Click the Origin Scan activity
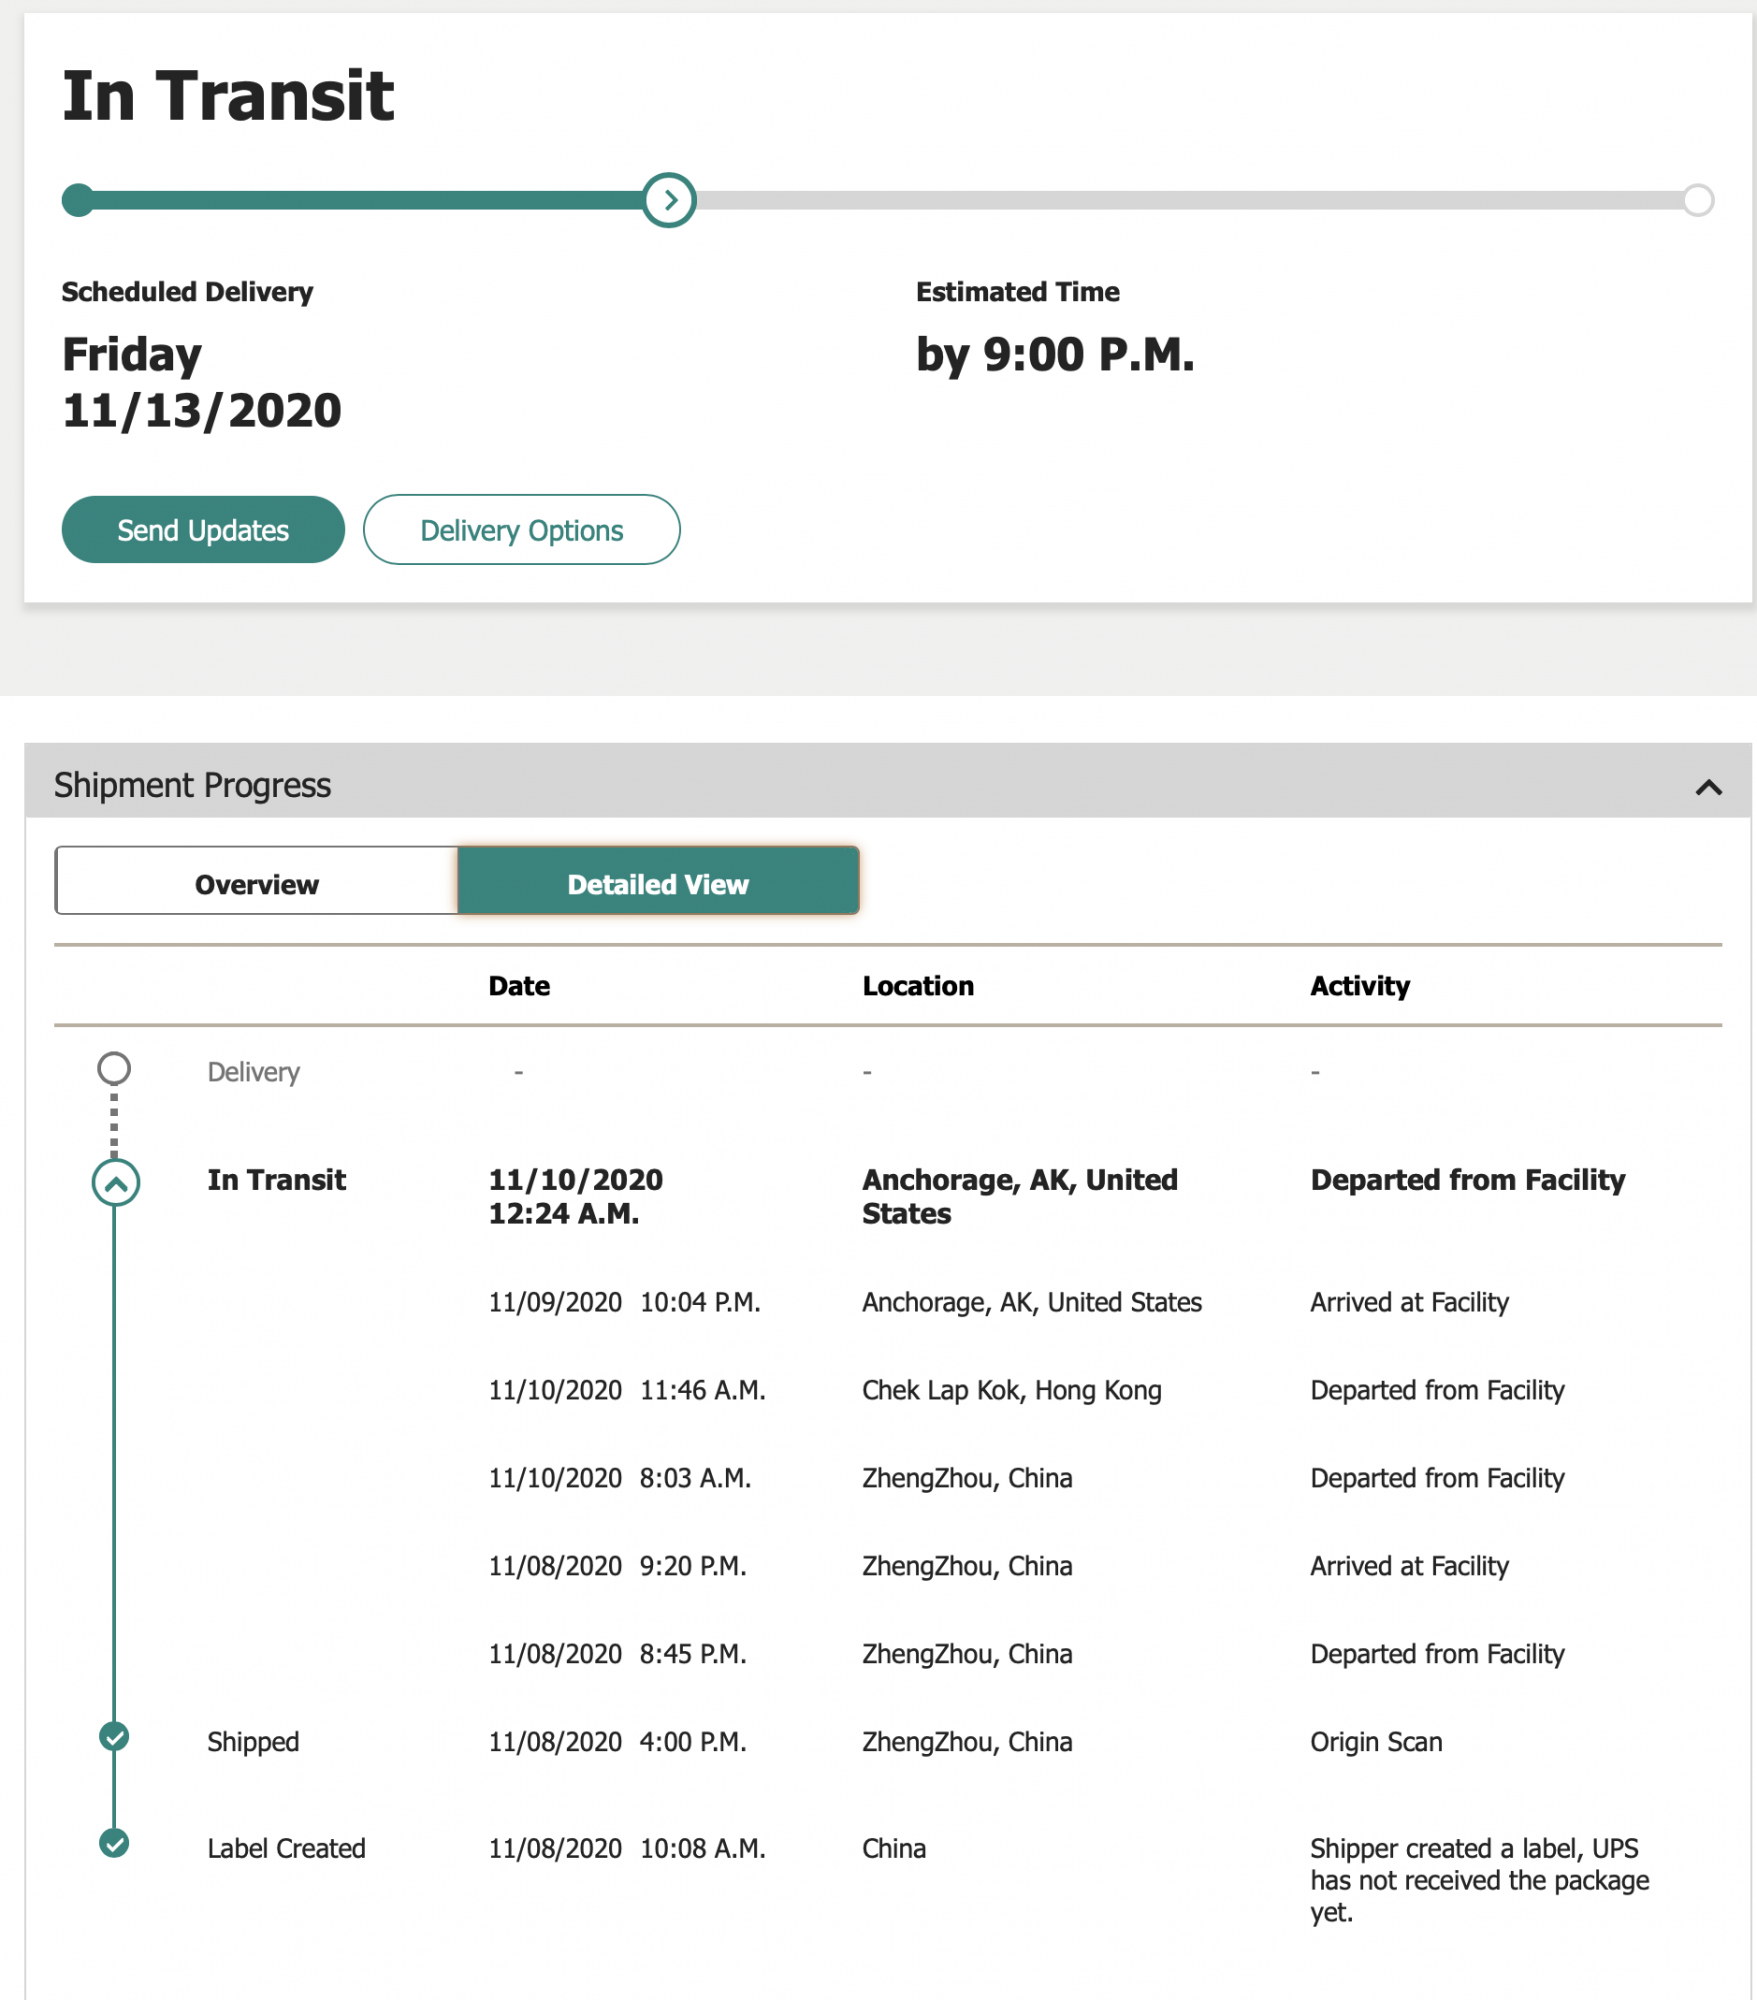 [x=1376, y=1742]
